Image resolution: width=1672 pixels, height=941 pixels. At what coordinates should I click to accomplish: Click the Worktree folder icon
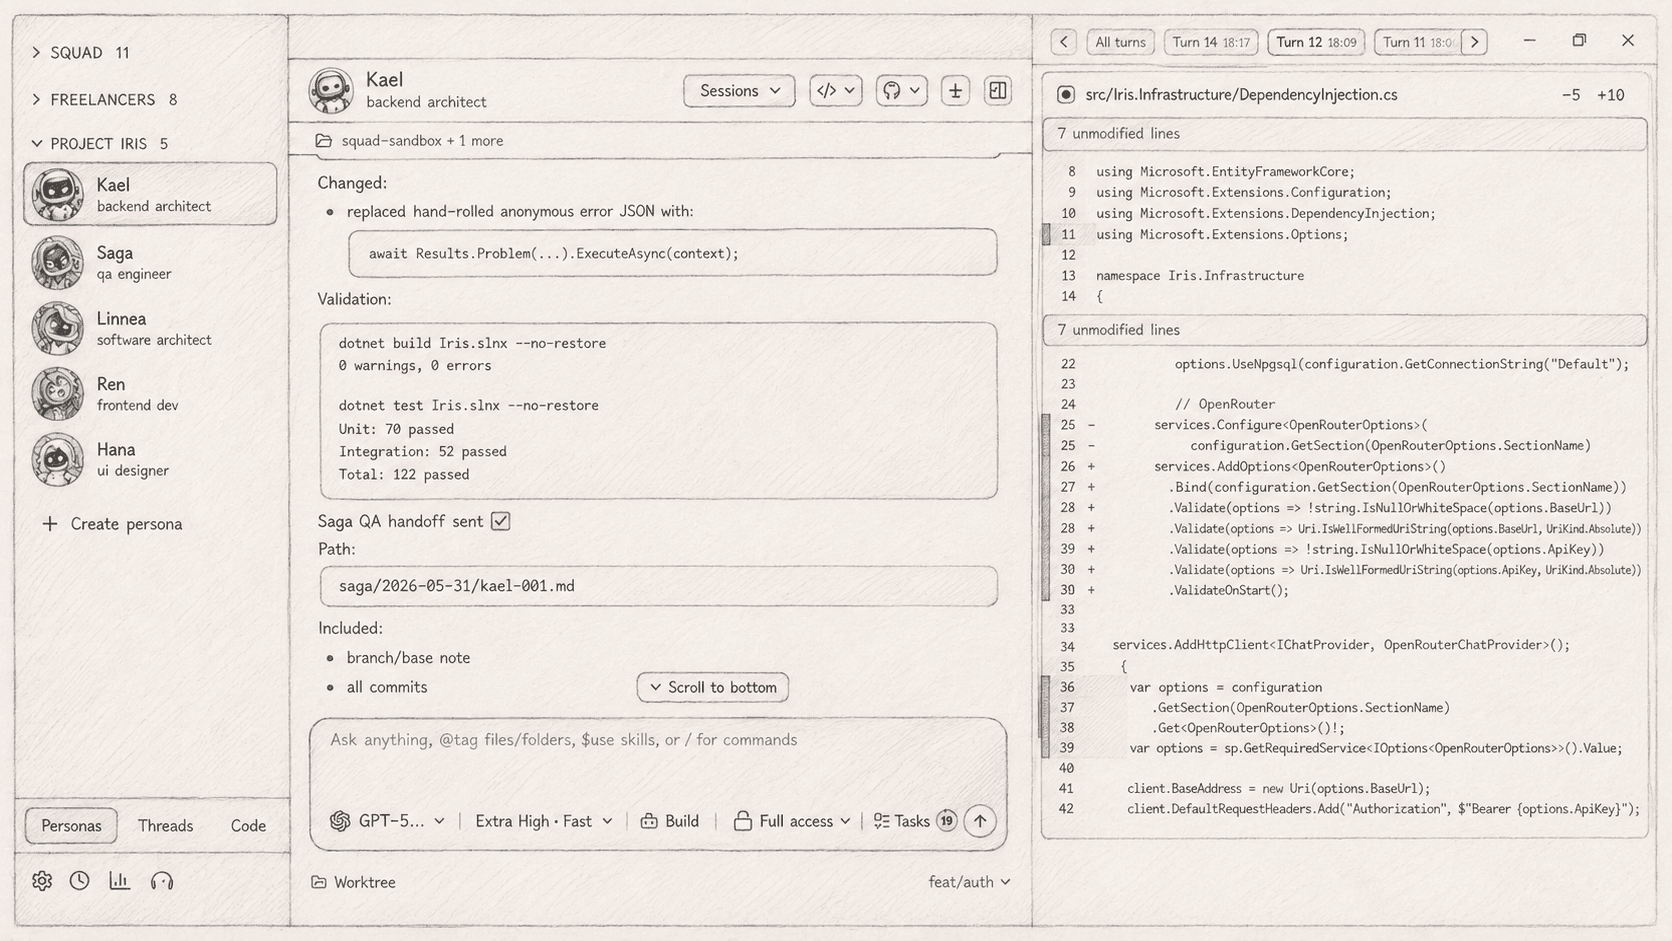(x=319, y=882)
